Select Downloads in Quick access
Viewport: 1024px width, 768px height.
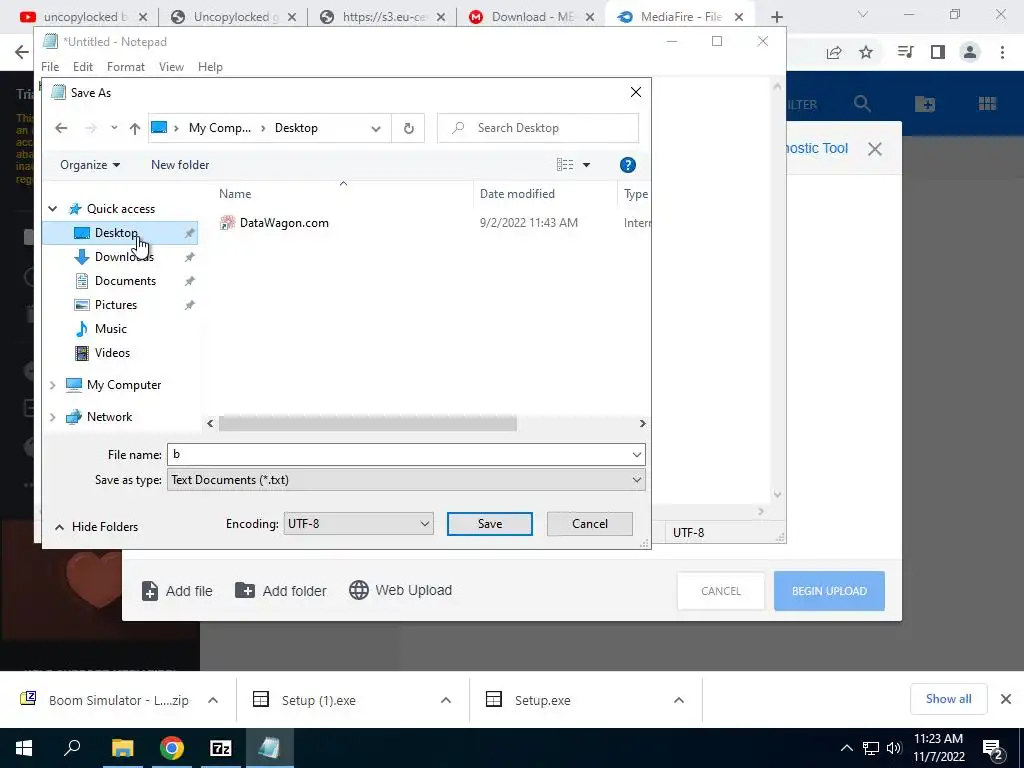click(123, 257)
